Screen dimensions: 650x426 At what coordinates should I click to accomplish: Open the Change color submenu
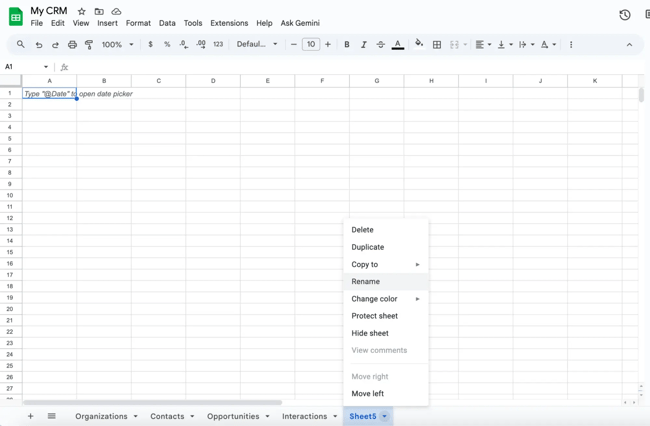coord(386,299)
